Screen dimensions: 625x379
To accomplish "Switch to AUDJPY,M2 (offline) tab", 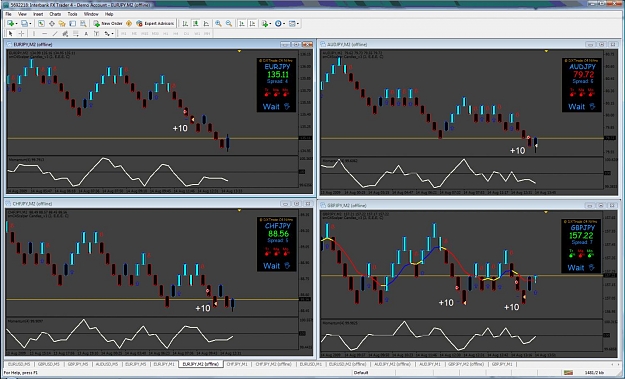I will click(393, 364).
